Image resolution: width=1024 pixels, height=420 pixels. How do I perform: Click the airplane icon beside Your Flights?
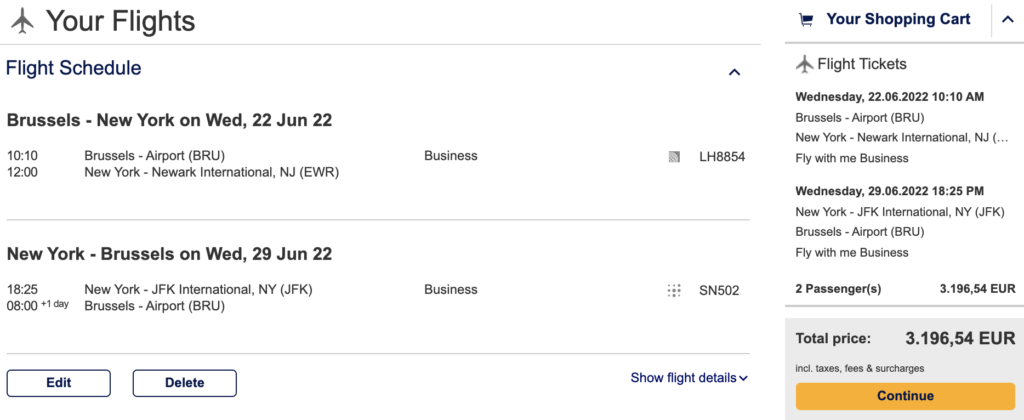pos(21,20)
